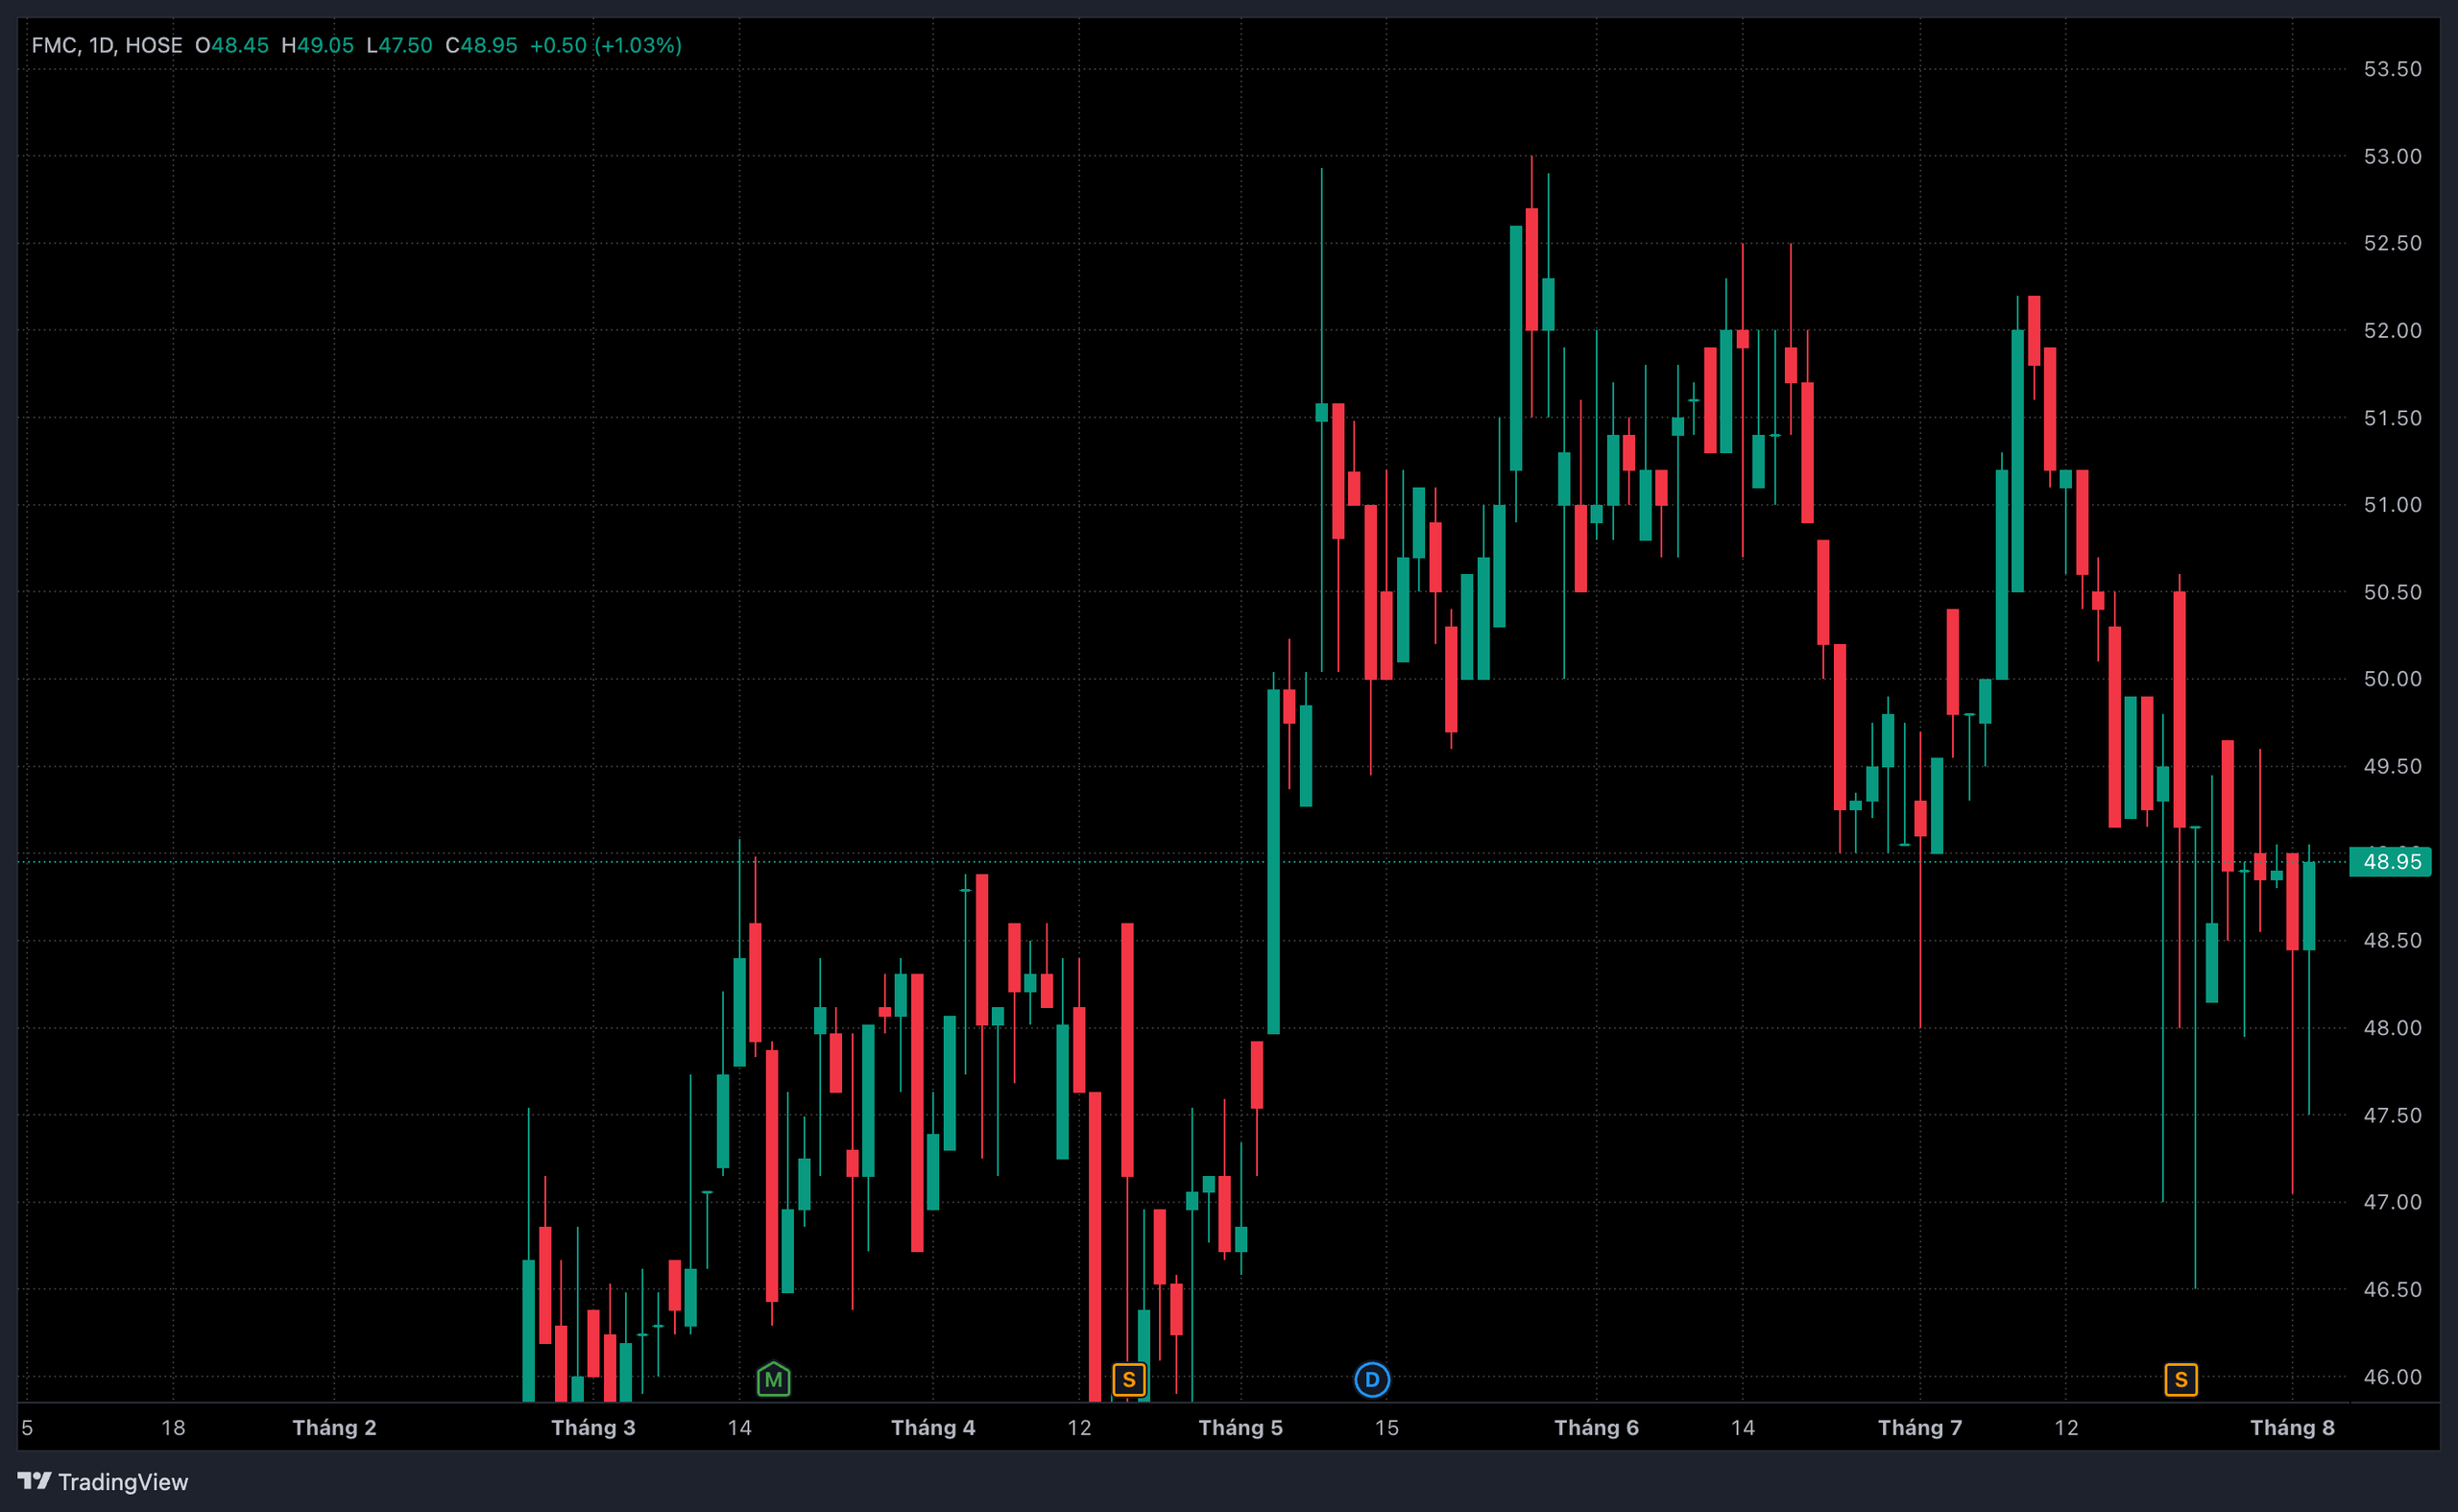The image size is (2458, 1512).
Task: Click the 48.00 price axis label
Action: 2392,1028
